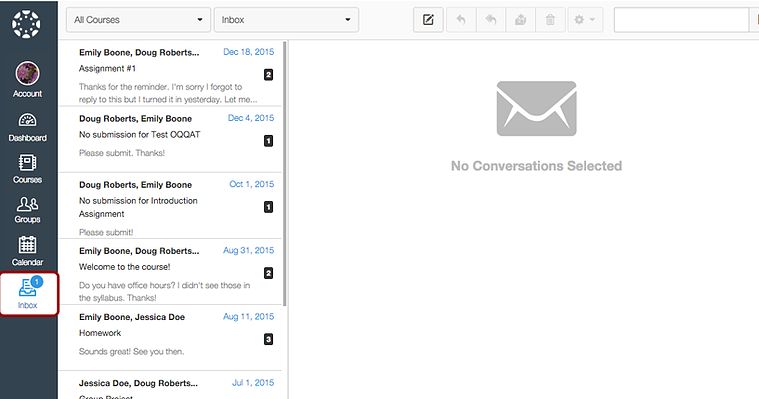Viewport: 759px width, 399px height.
Task: Open the gear settings dropdown menu
Action: [x=585, y=20]
